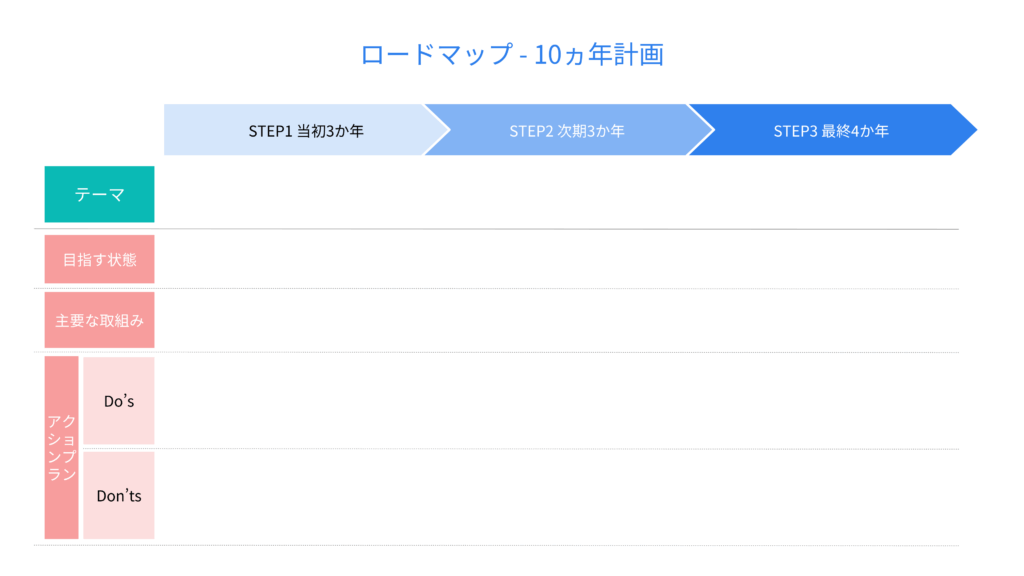Click the slide title ロードマップ - 10ヵ年計画
Screen dimensions: 1024x576
[511, 54]
